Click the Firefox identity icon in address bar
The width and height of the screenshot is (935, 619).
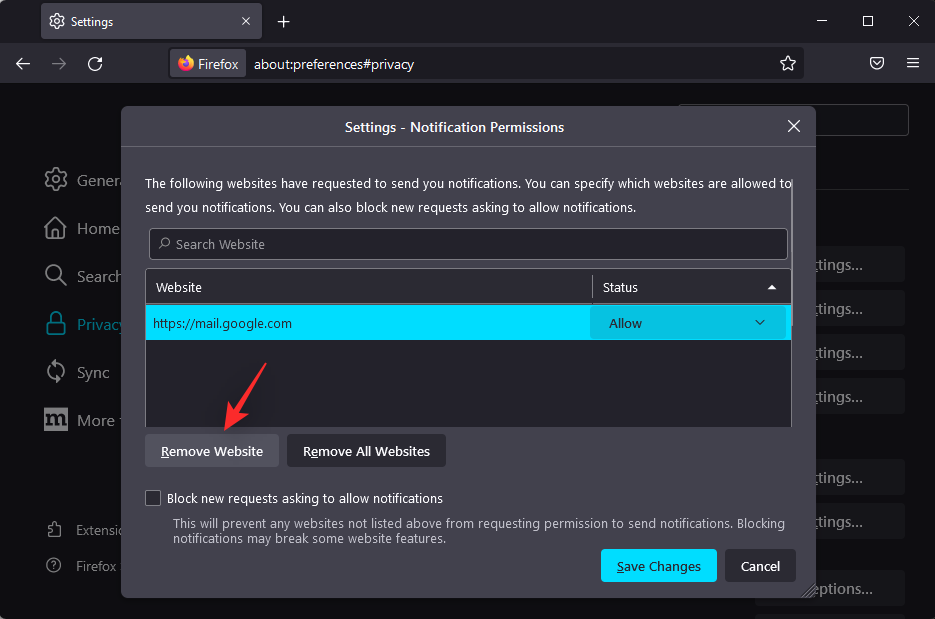click(208, 64)
